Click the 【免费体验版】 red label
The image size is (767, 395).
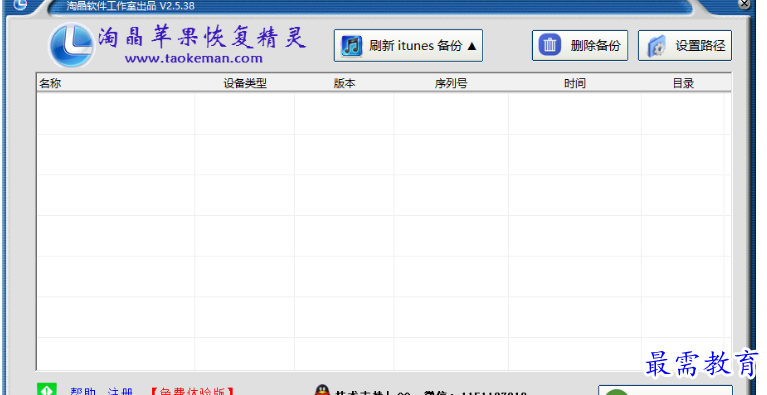coord(192,391)
